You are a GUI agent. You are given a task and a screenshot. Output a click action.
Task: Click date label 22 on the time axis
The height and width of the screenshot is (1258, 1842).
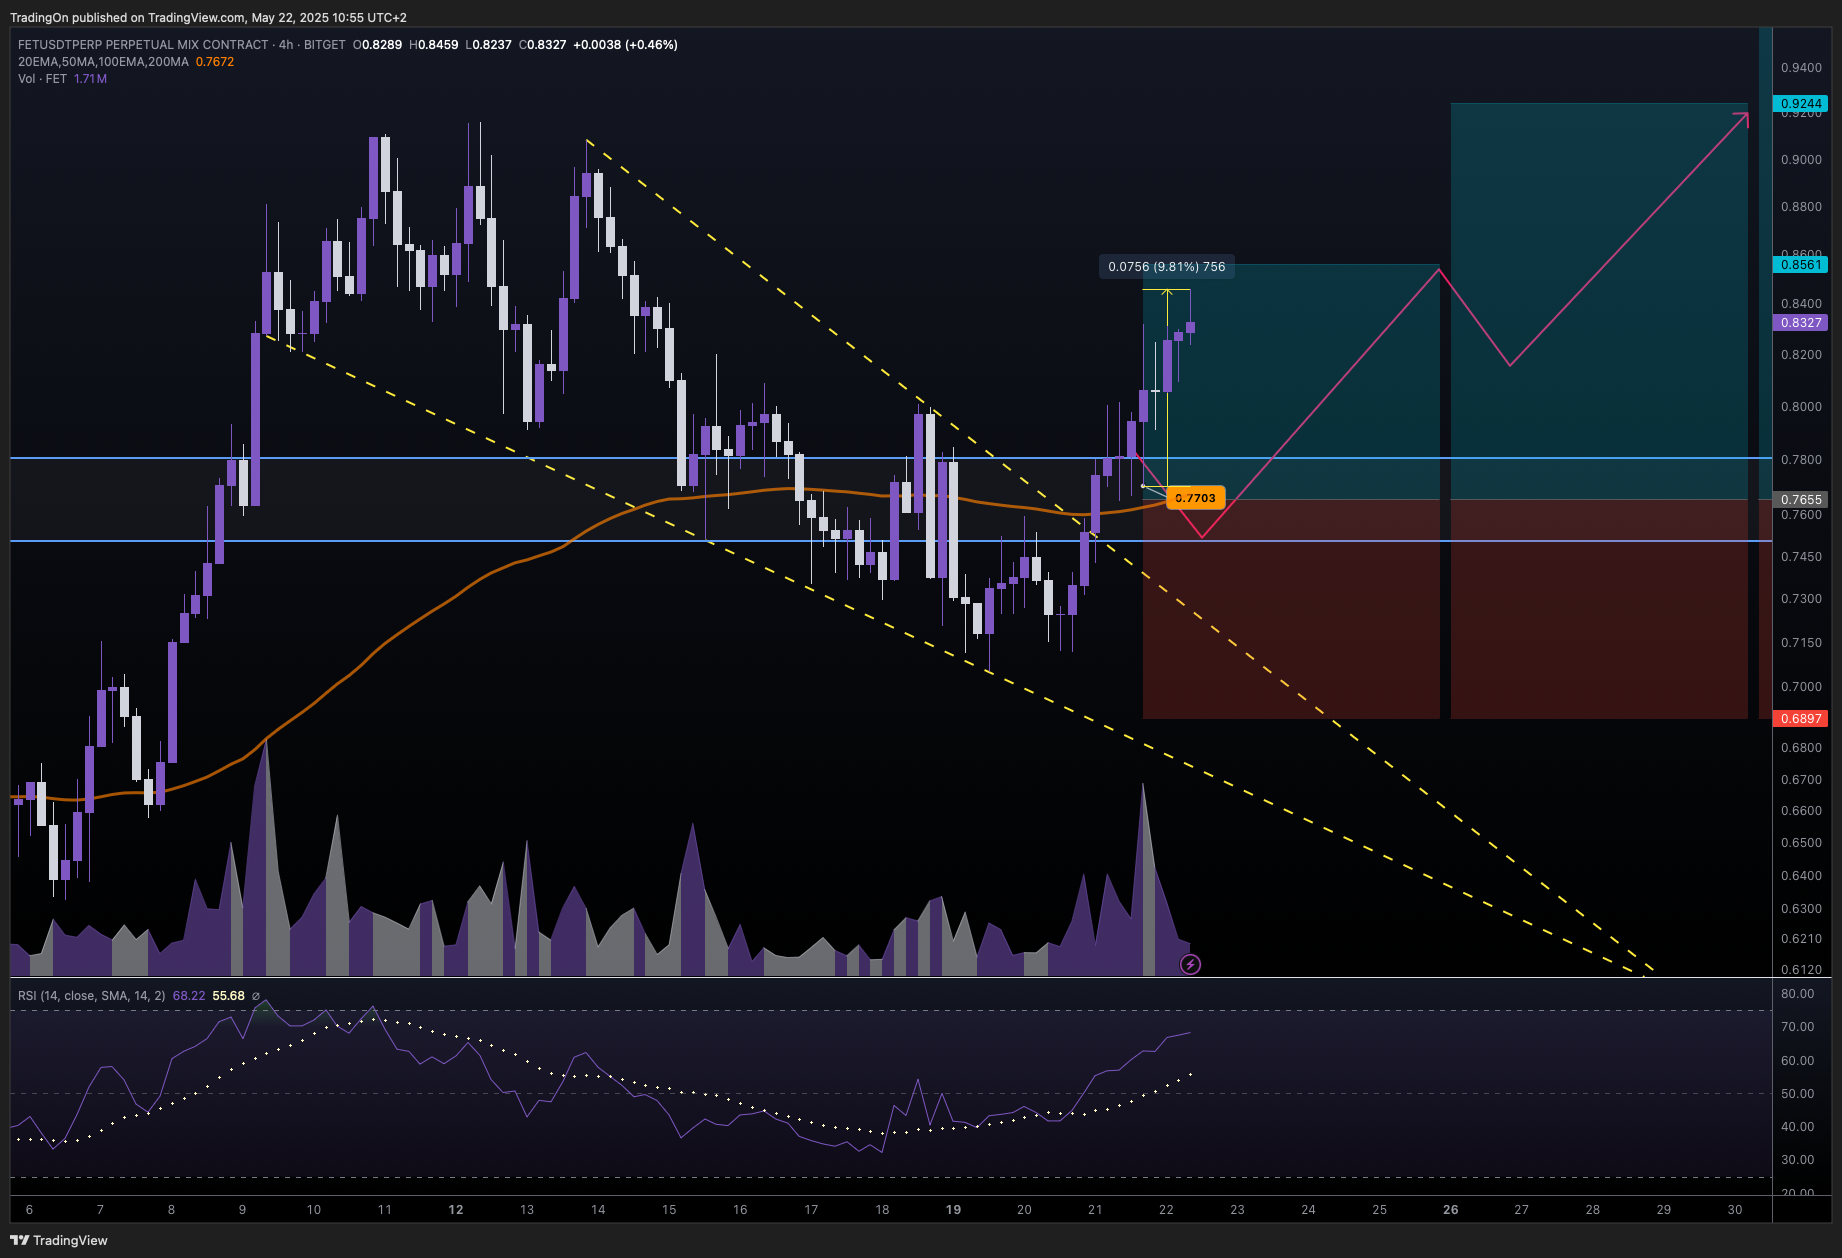[x=1166, y=1210]
